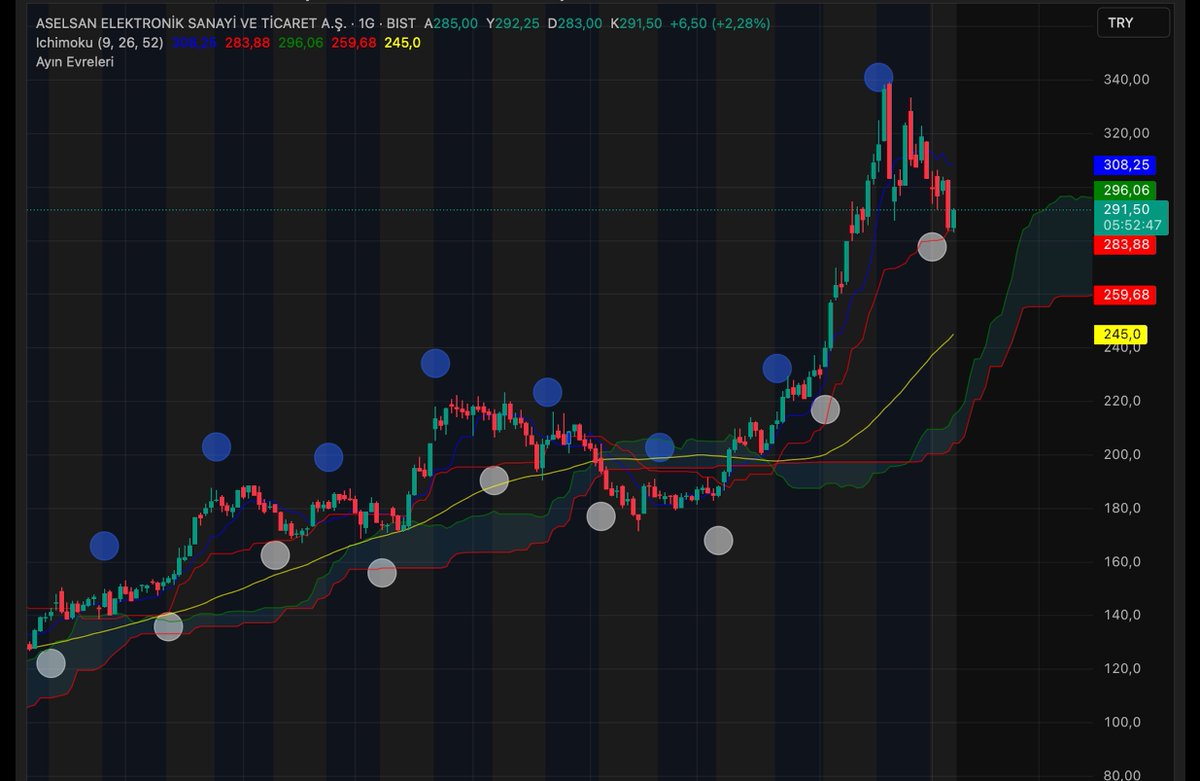The image size is (1200, 781).
Task: Click the 100,0 price scale value
Action: pos(1122,722)
